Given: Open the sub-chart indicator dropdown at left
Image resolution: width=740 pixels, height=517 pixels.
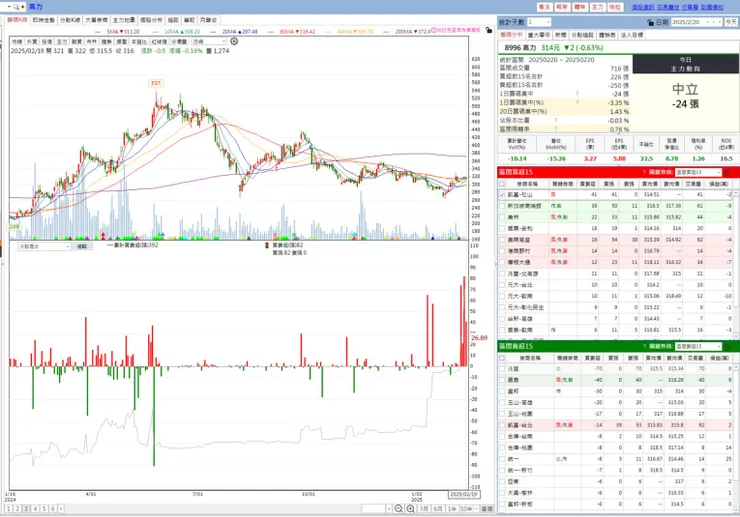Looking at the screenshot, I should (x=44, y=246).
